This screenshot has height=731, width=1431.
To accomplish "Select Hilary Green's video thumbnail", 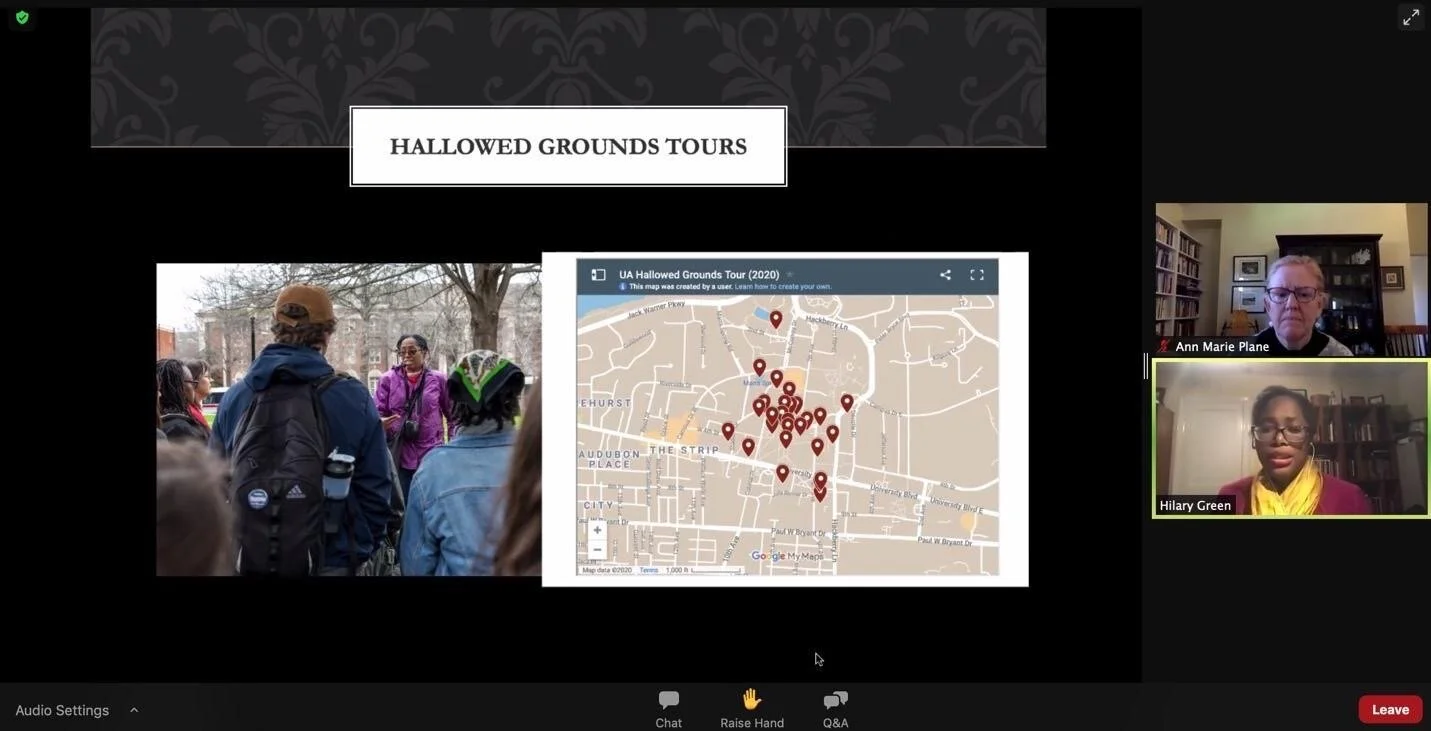I will [1290, 438].
